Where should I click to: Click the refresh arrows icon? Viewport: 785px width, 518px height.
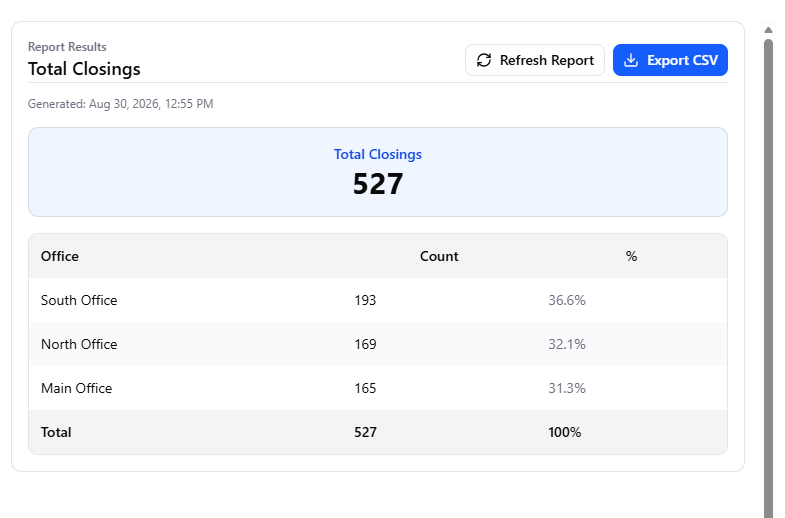[484, 60]
